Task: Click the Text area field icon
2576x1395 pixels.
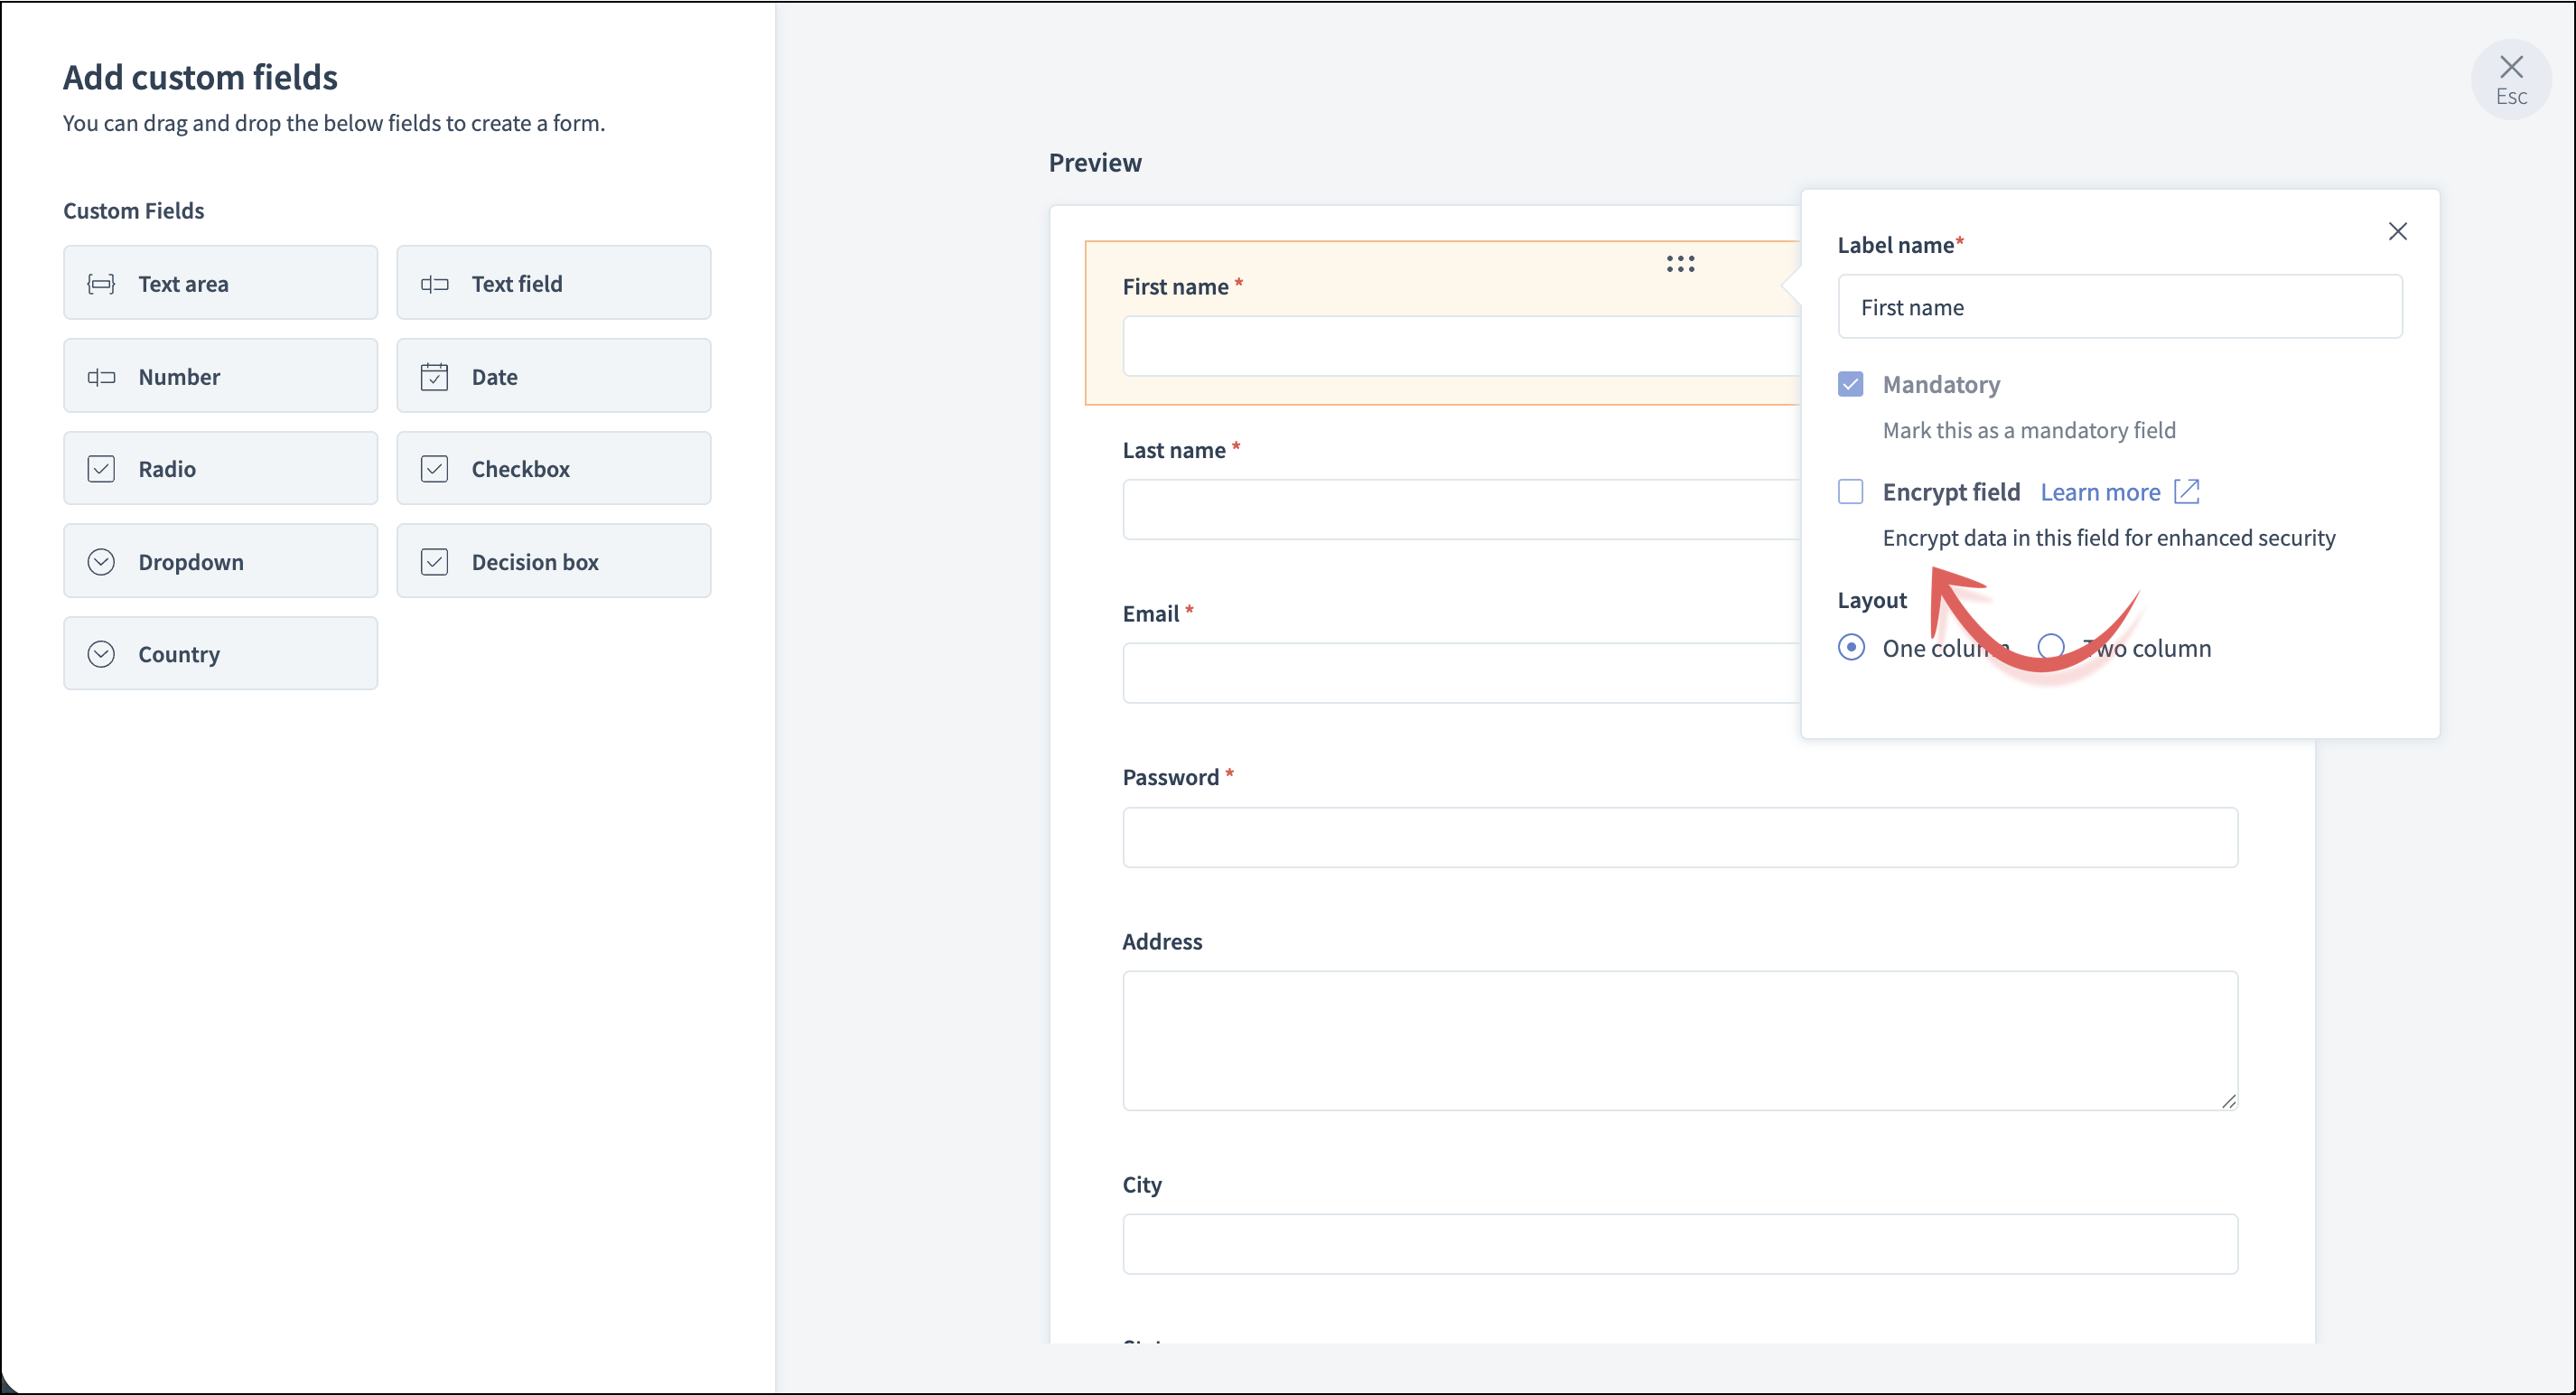Action: [101, 284]
